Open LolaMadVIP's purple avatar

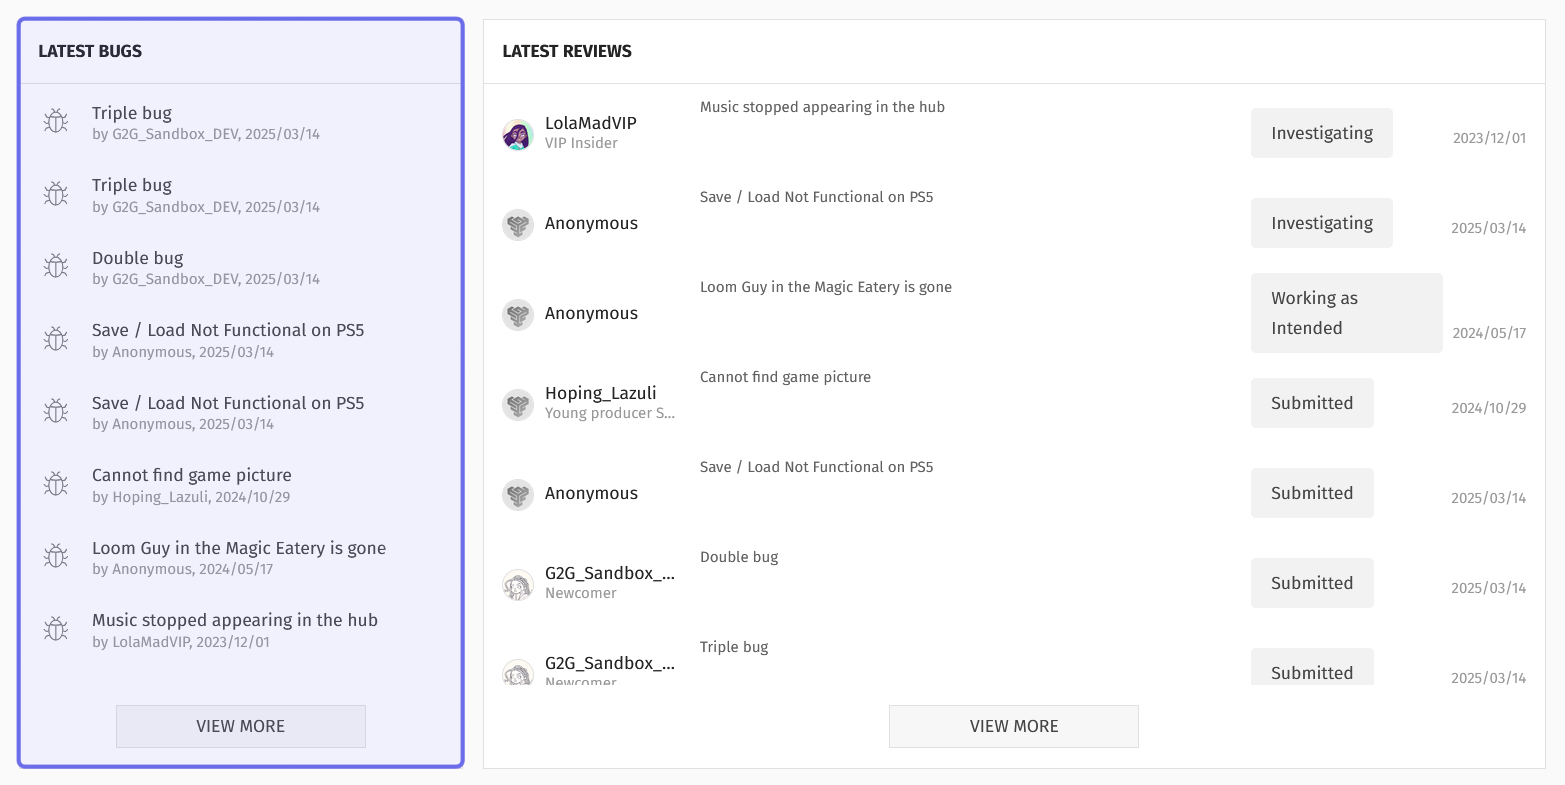click(x=518, y=135)
